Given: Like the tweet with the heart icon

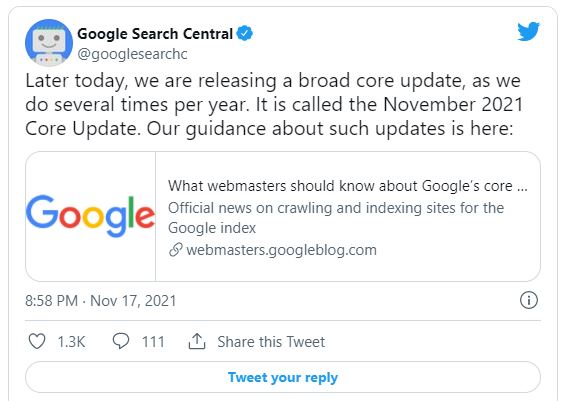Looking at the screenshot, I should 37,342.
